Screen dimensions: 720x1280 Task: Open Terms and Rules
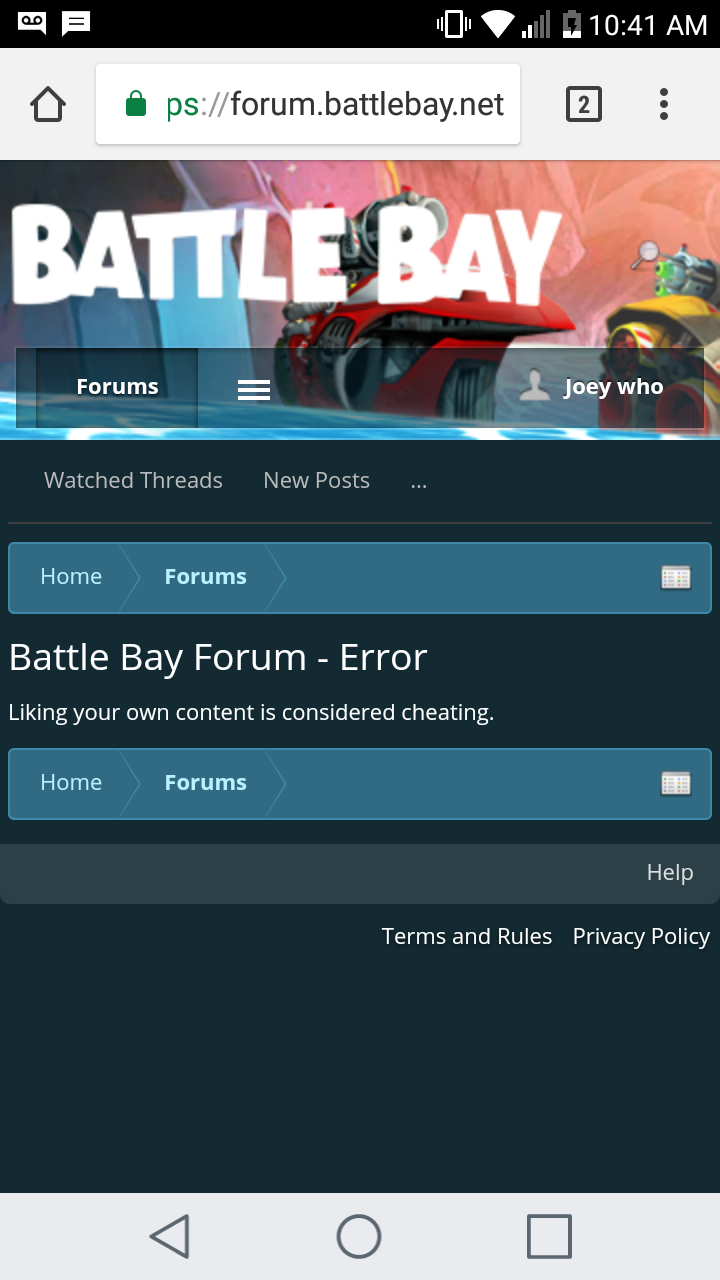coord(467,936)
